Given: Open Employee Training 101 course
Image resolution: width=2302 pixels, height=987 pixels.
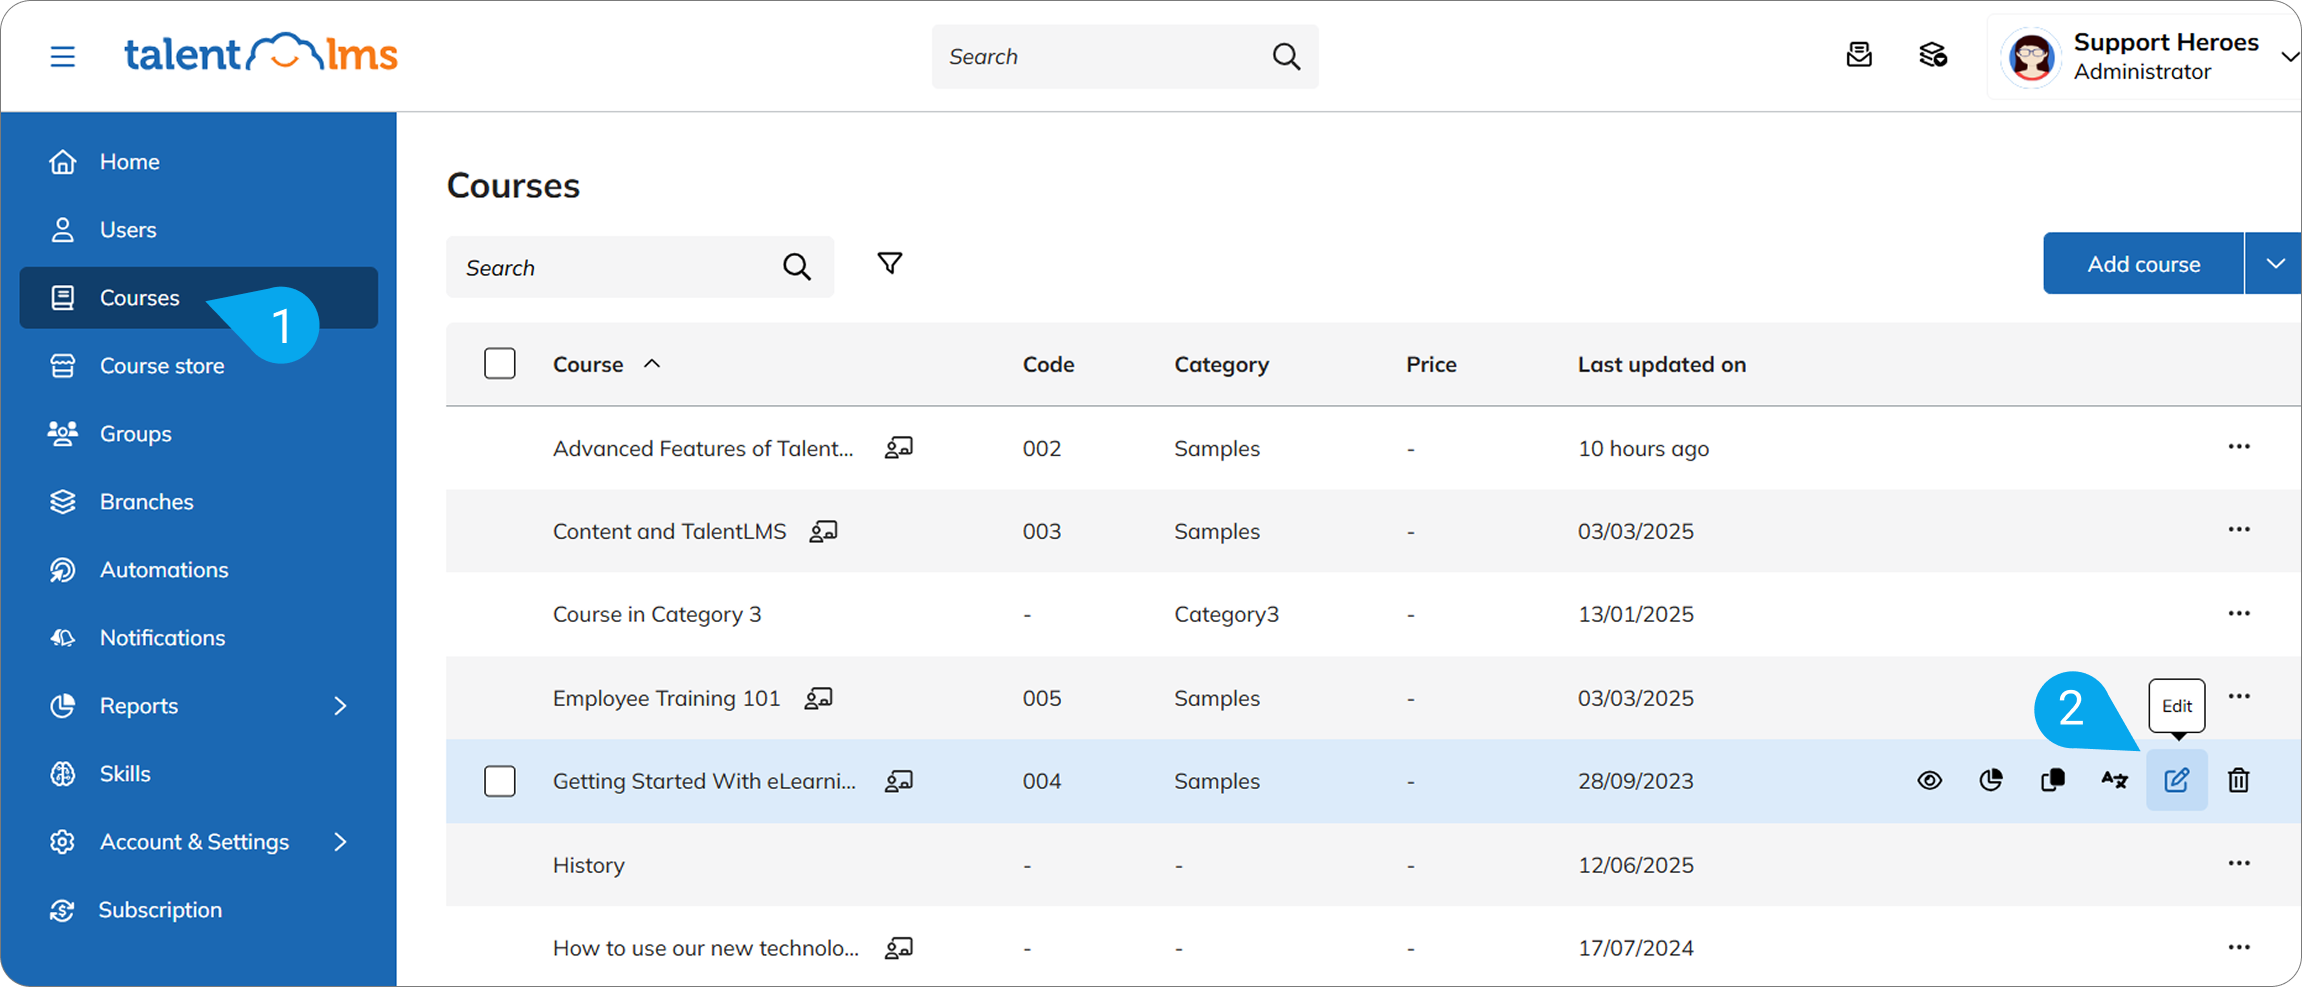Looking at the screenshot, I should [666, 698].
